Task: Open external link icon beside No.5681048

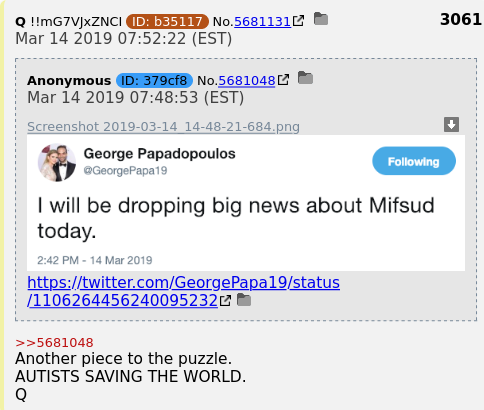Action: [x=283, y=80]
